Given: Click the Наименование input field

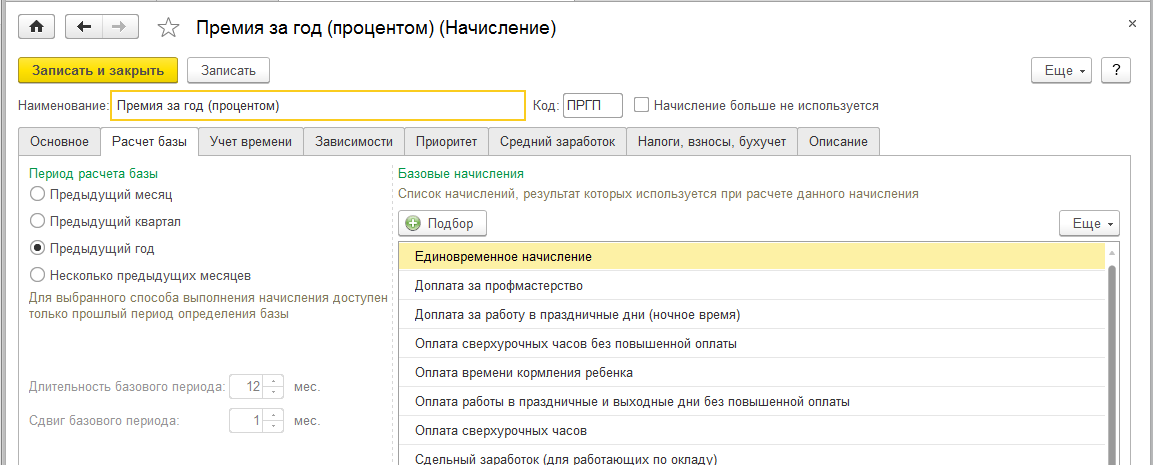Looking at the screenshot, I should (318, 105).
